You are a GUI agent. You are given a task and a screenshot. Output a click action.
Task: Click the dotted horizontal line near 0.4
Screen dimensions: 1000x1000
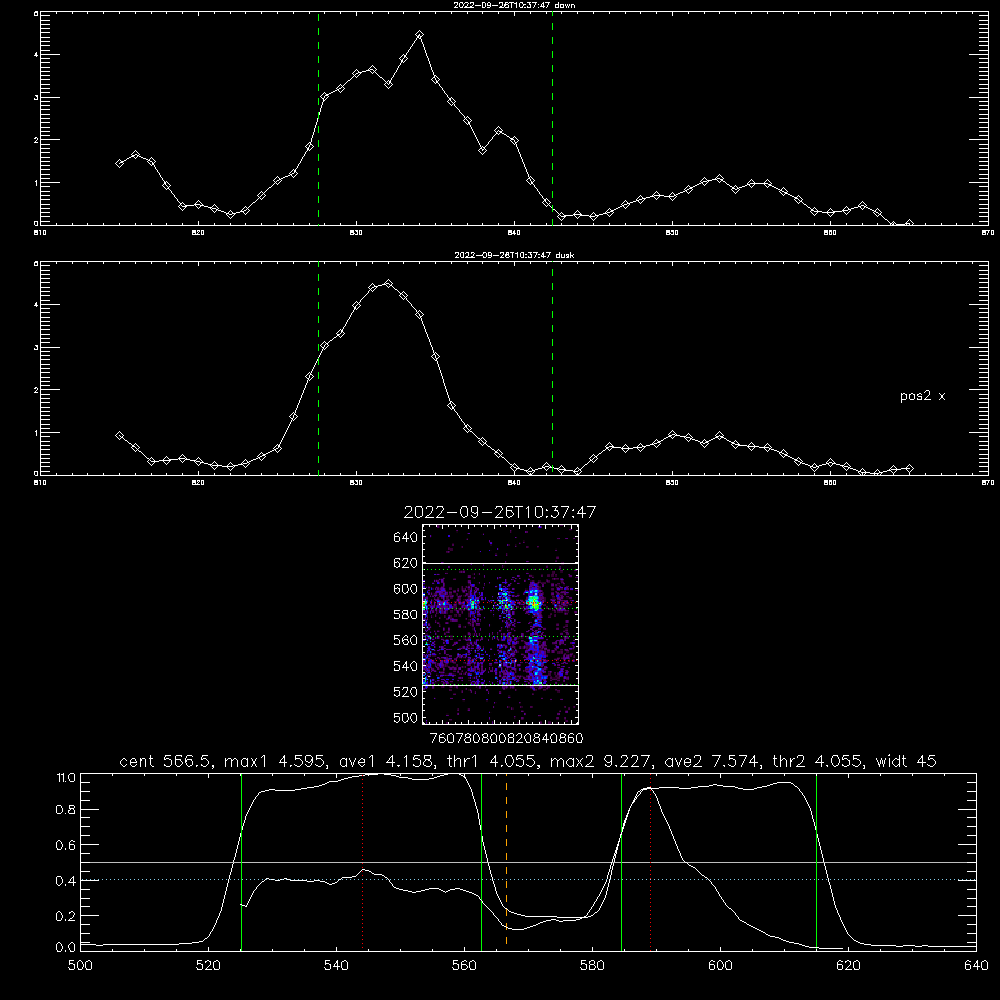point(529,880)
